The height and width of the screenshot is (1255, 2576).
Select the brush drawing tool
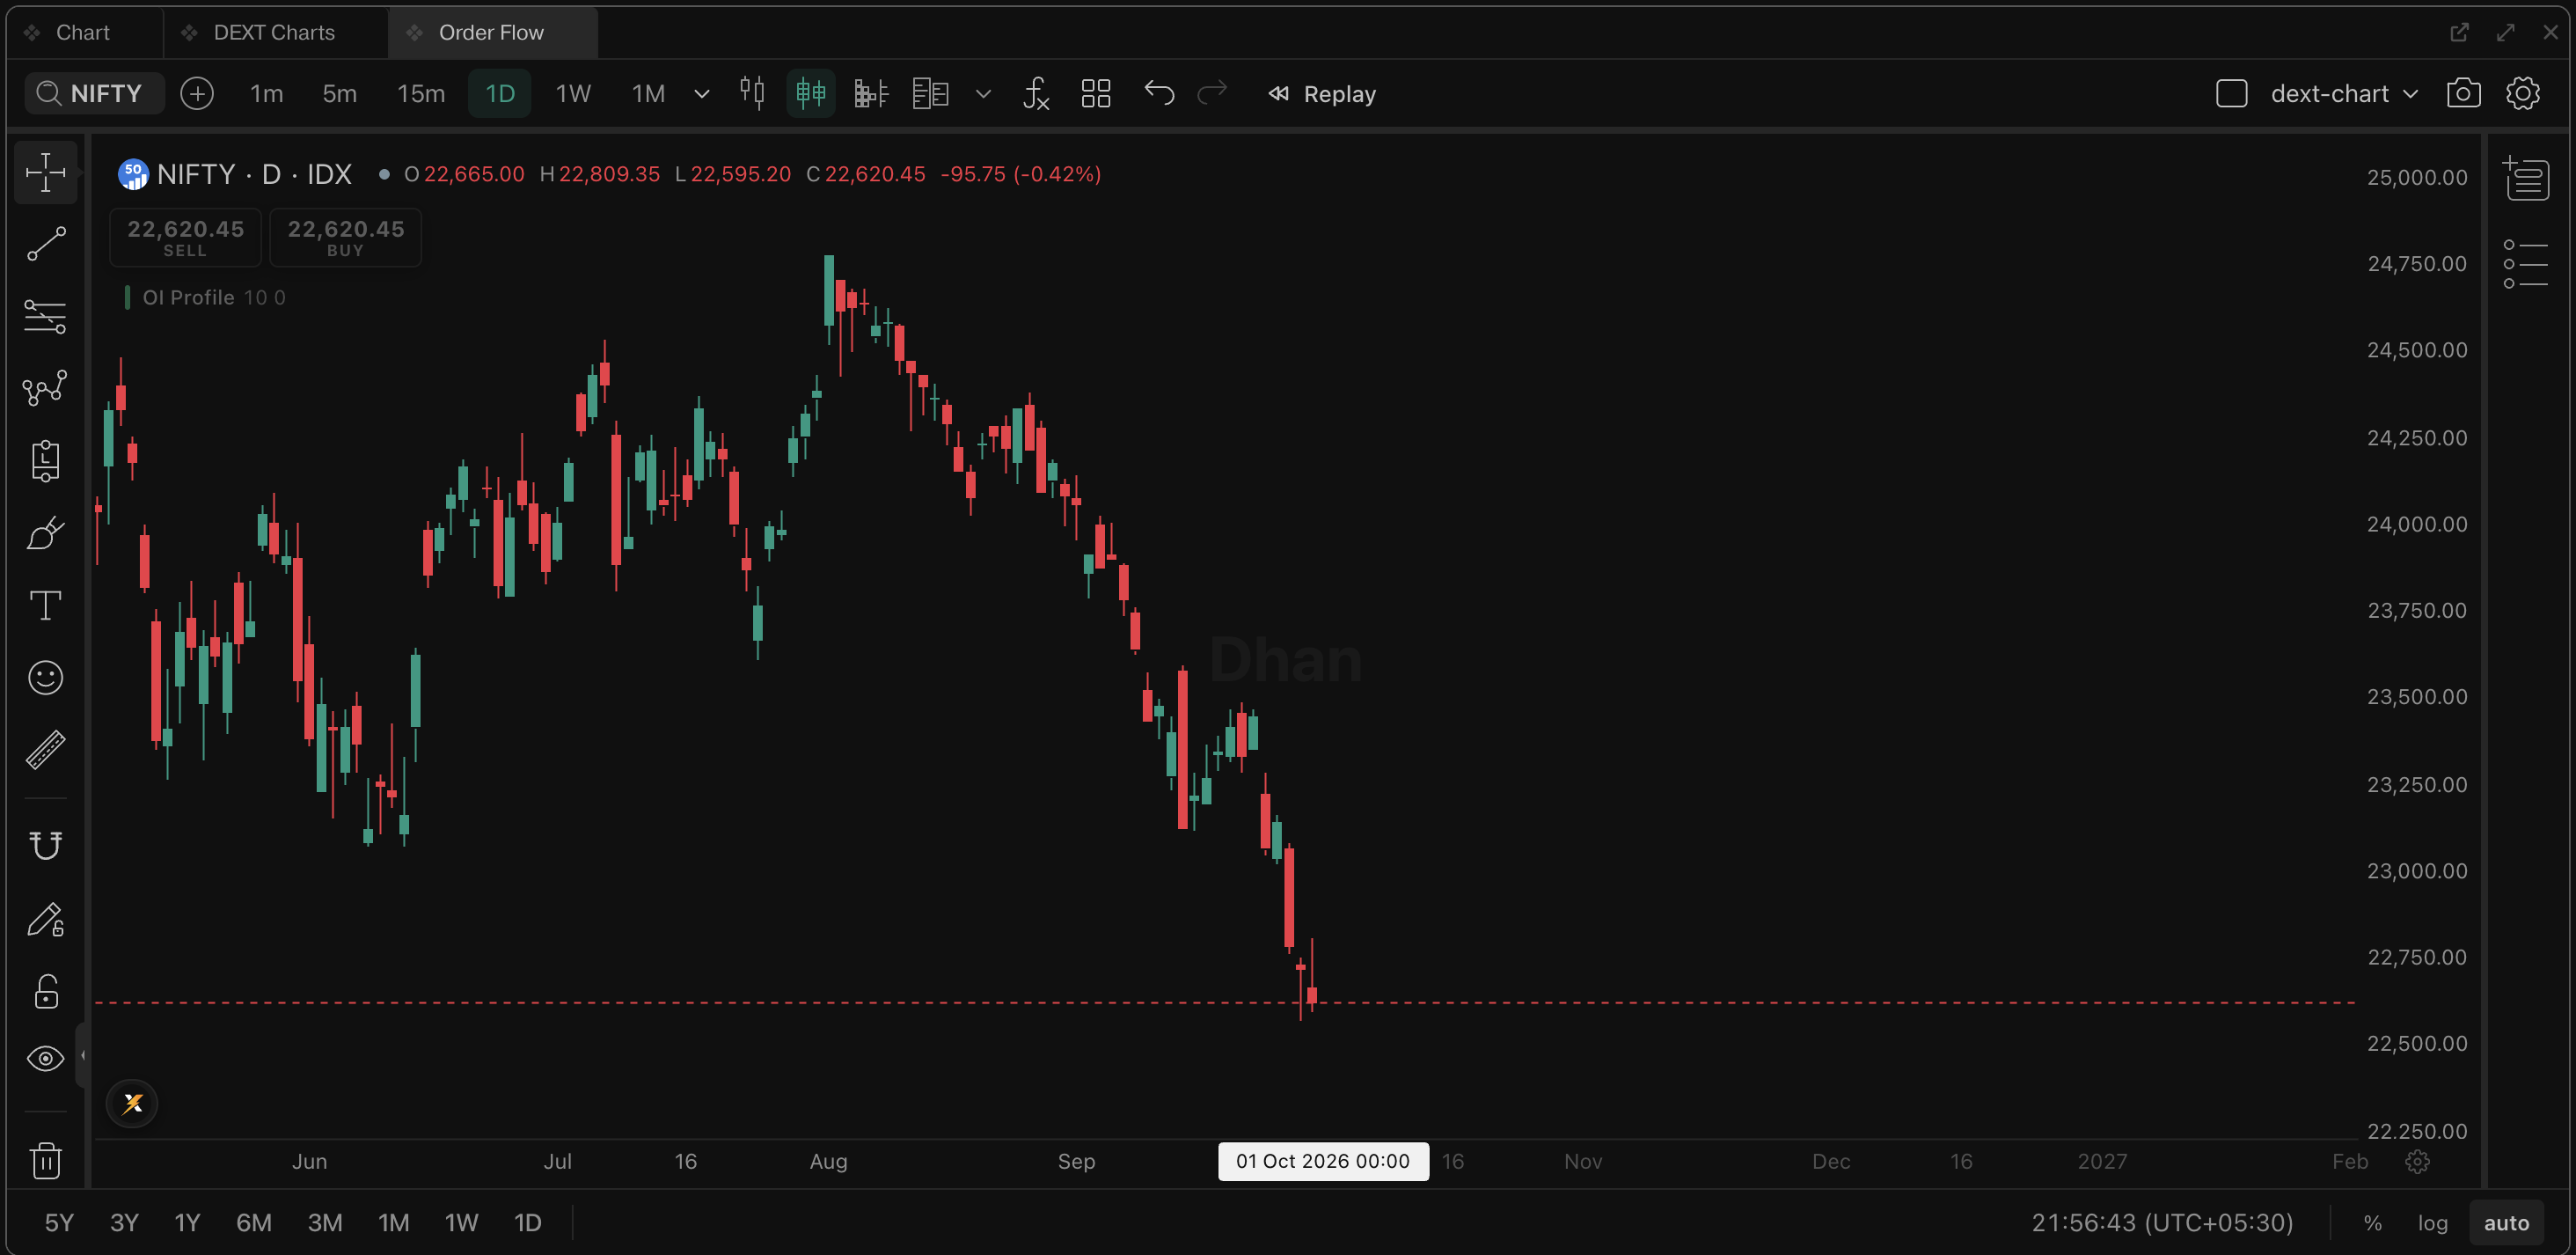46,533
